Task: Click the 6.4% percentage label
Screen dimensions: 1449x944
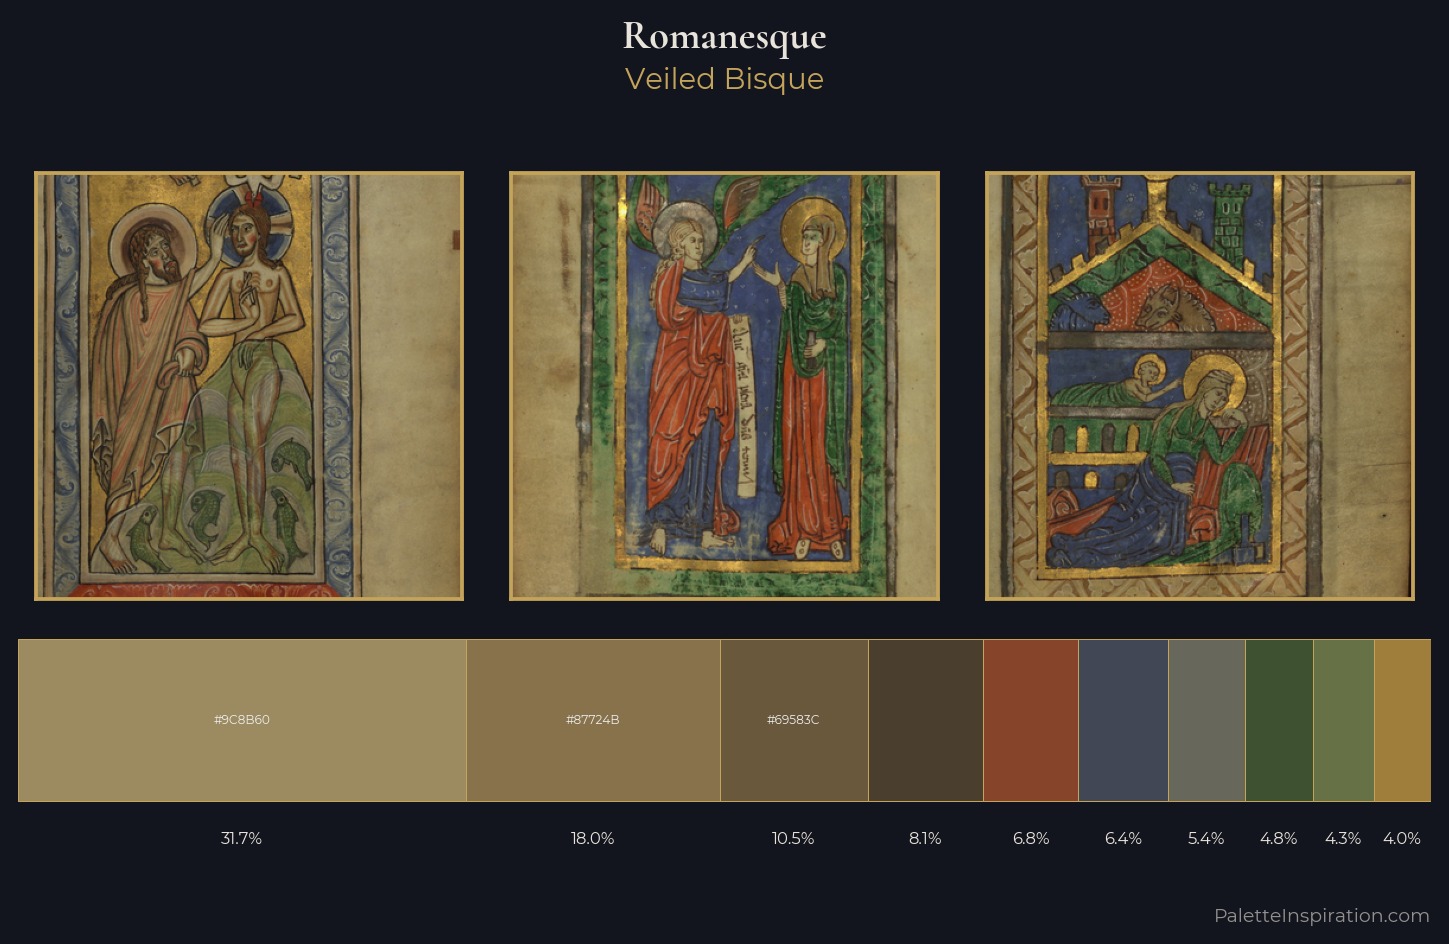Action: [x=1123, y=838]
